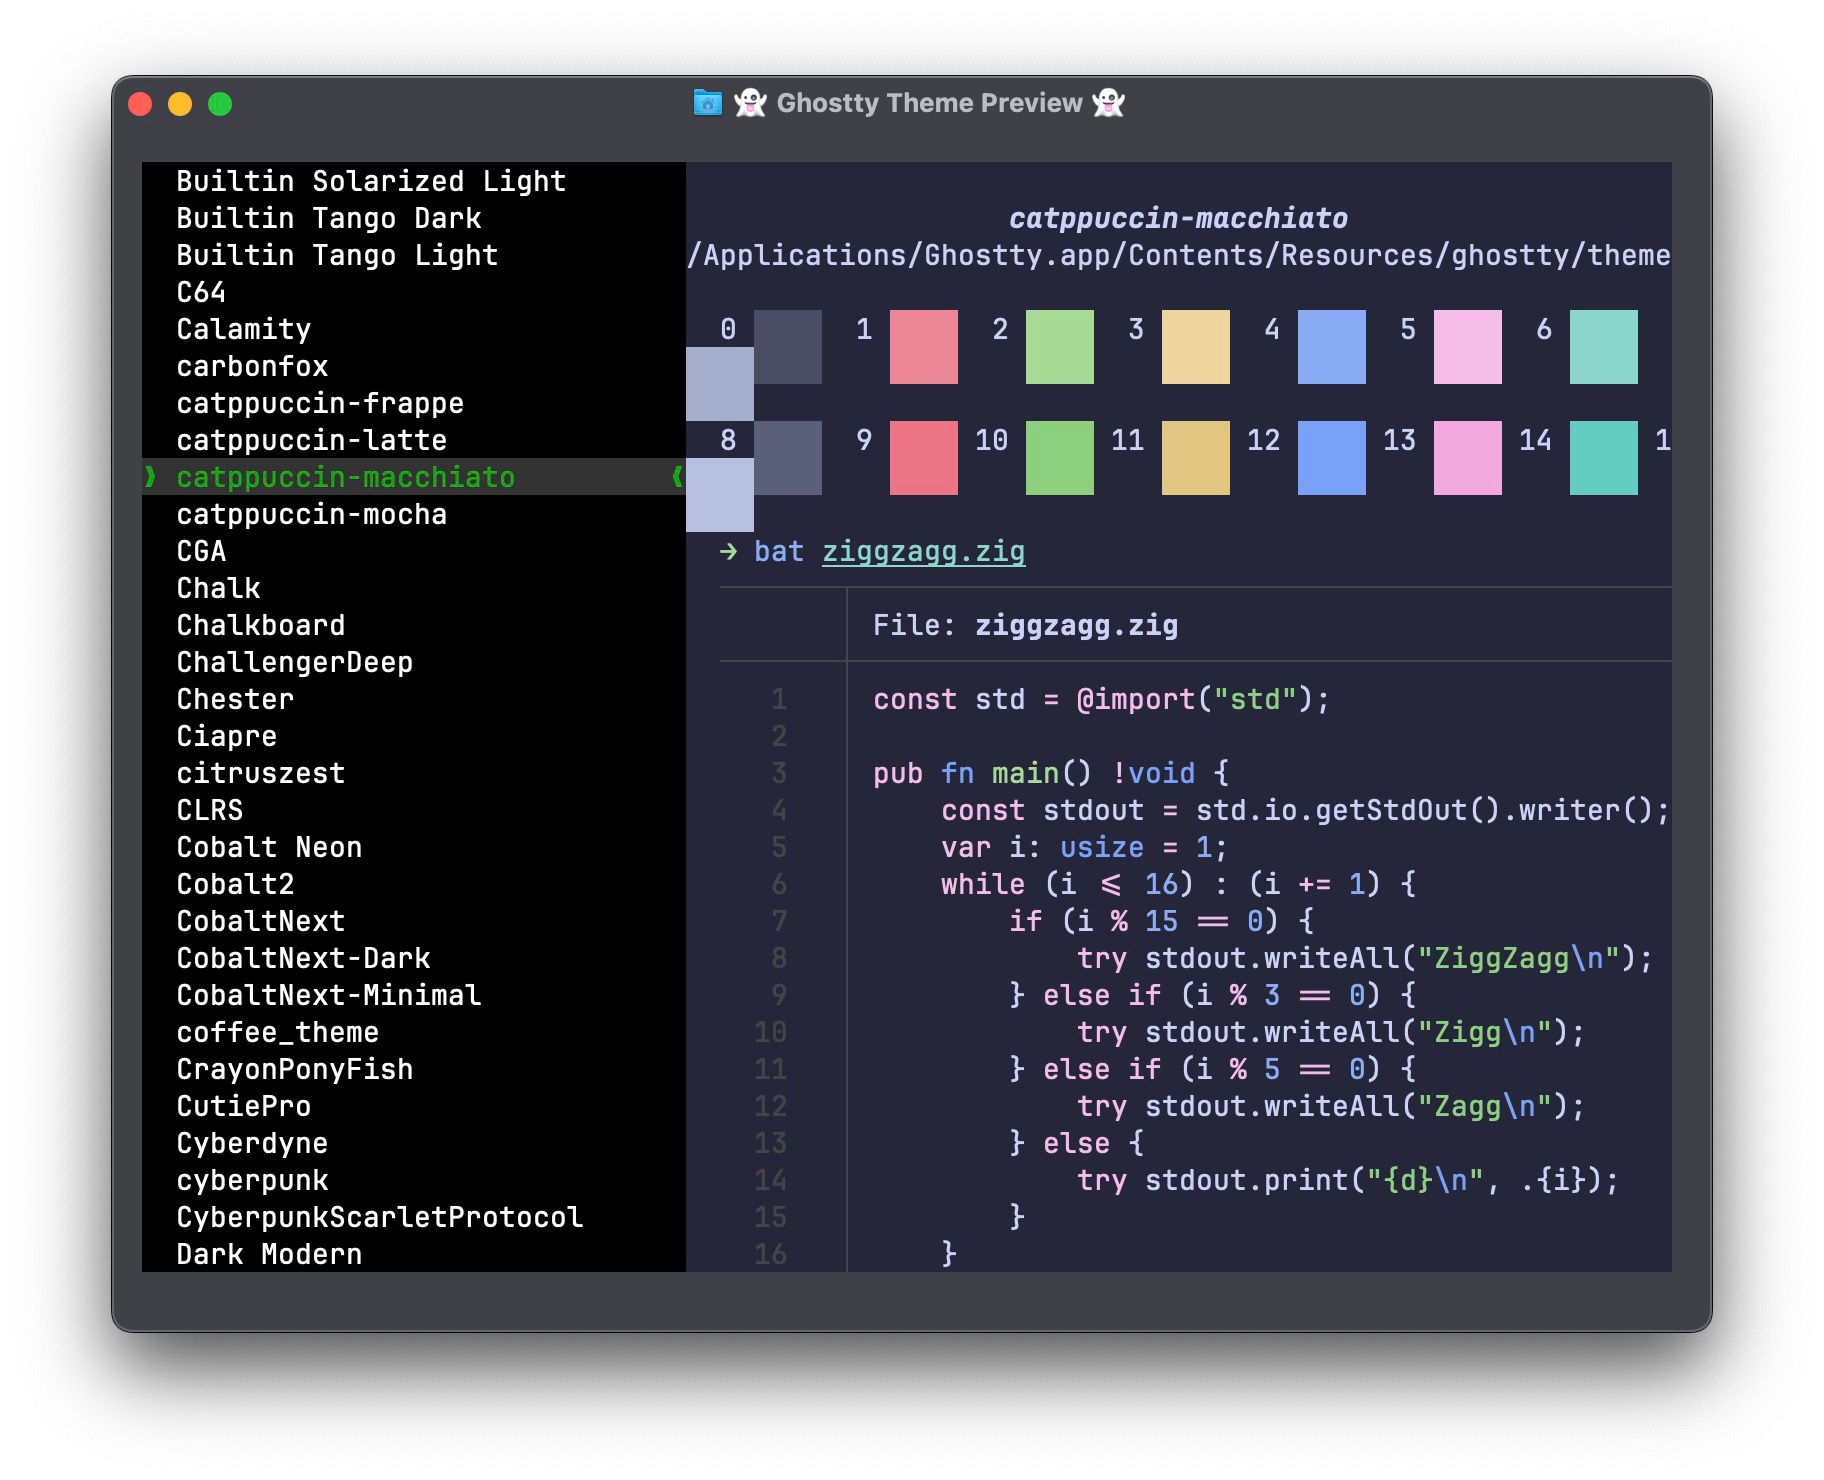
Task: Click palette color 9 bright red swatch
Action: click(x=924, y=458)
